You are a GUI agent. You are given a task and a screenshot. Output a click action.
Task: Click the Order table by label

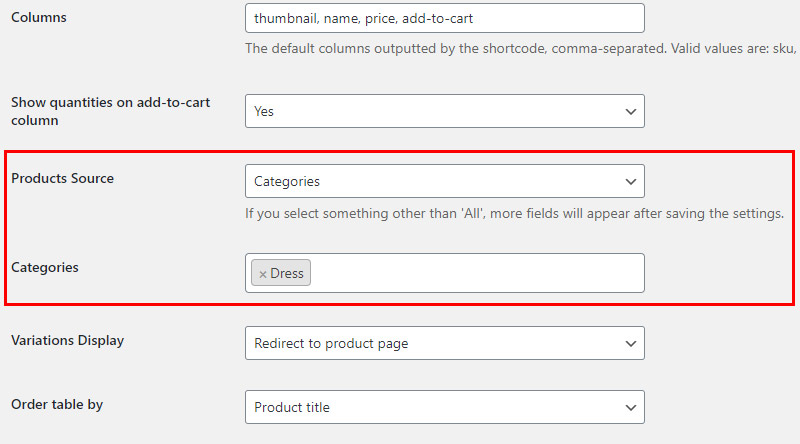(57, 404)
